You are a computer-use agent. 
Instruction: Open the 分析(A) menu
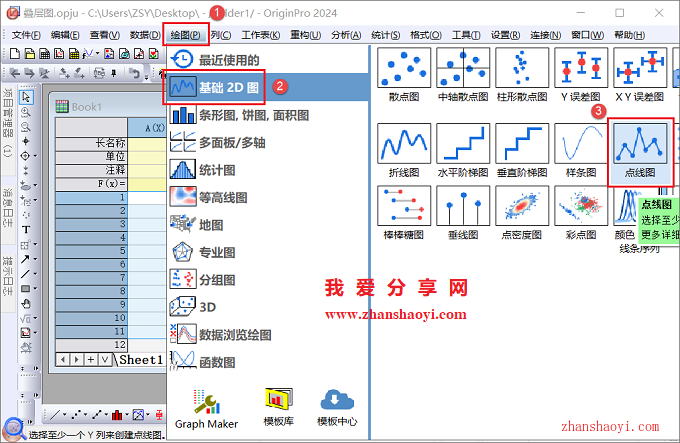pyautogui.click(x=346, y=35)
